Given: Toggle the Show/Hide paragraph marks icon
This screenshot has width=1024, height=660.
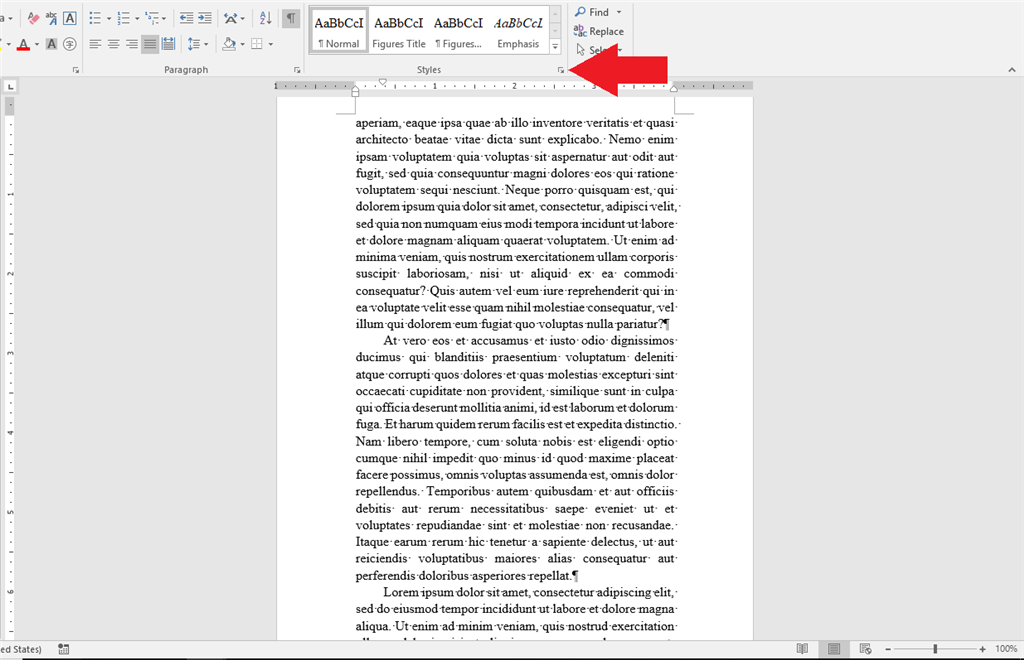Looking at the screenshot, I should [x=290, y=17].
